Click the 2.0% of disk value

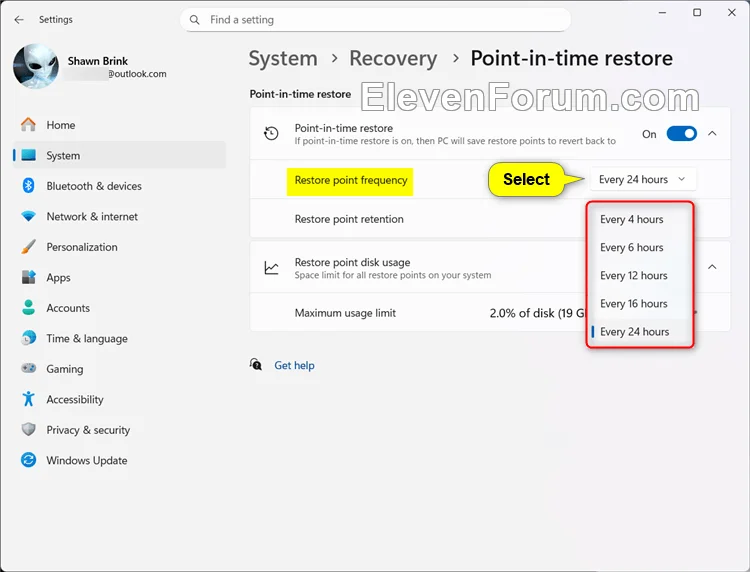[x=537, y=313]
